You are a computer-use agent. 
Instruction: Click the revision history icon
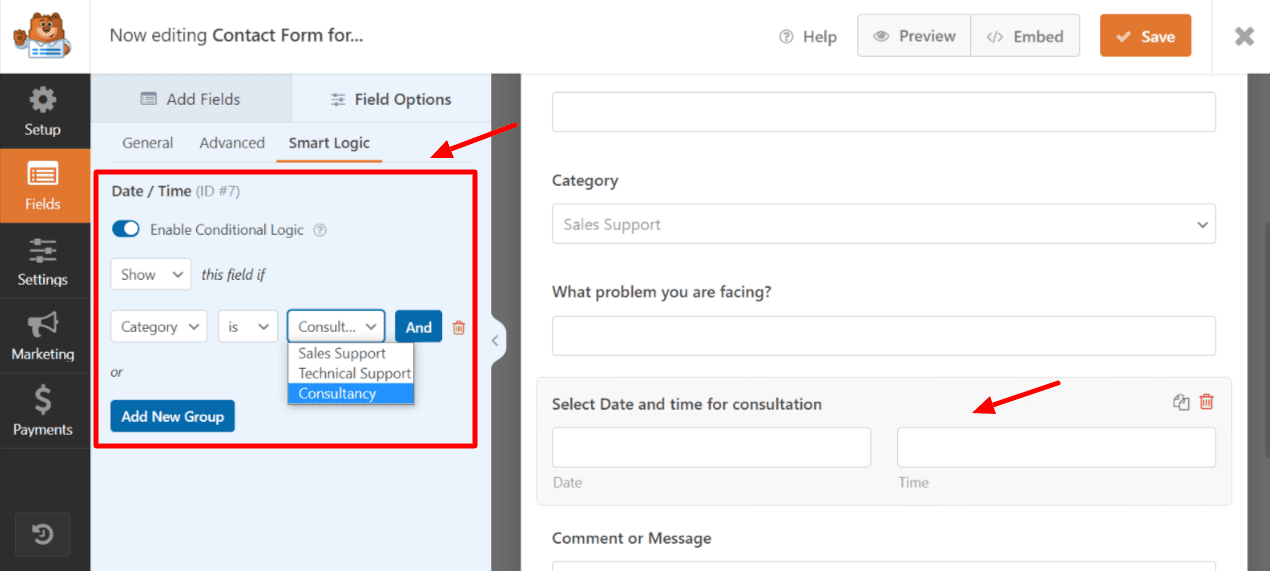(43, 535)
